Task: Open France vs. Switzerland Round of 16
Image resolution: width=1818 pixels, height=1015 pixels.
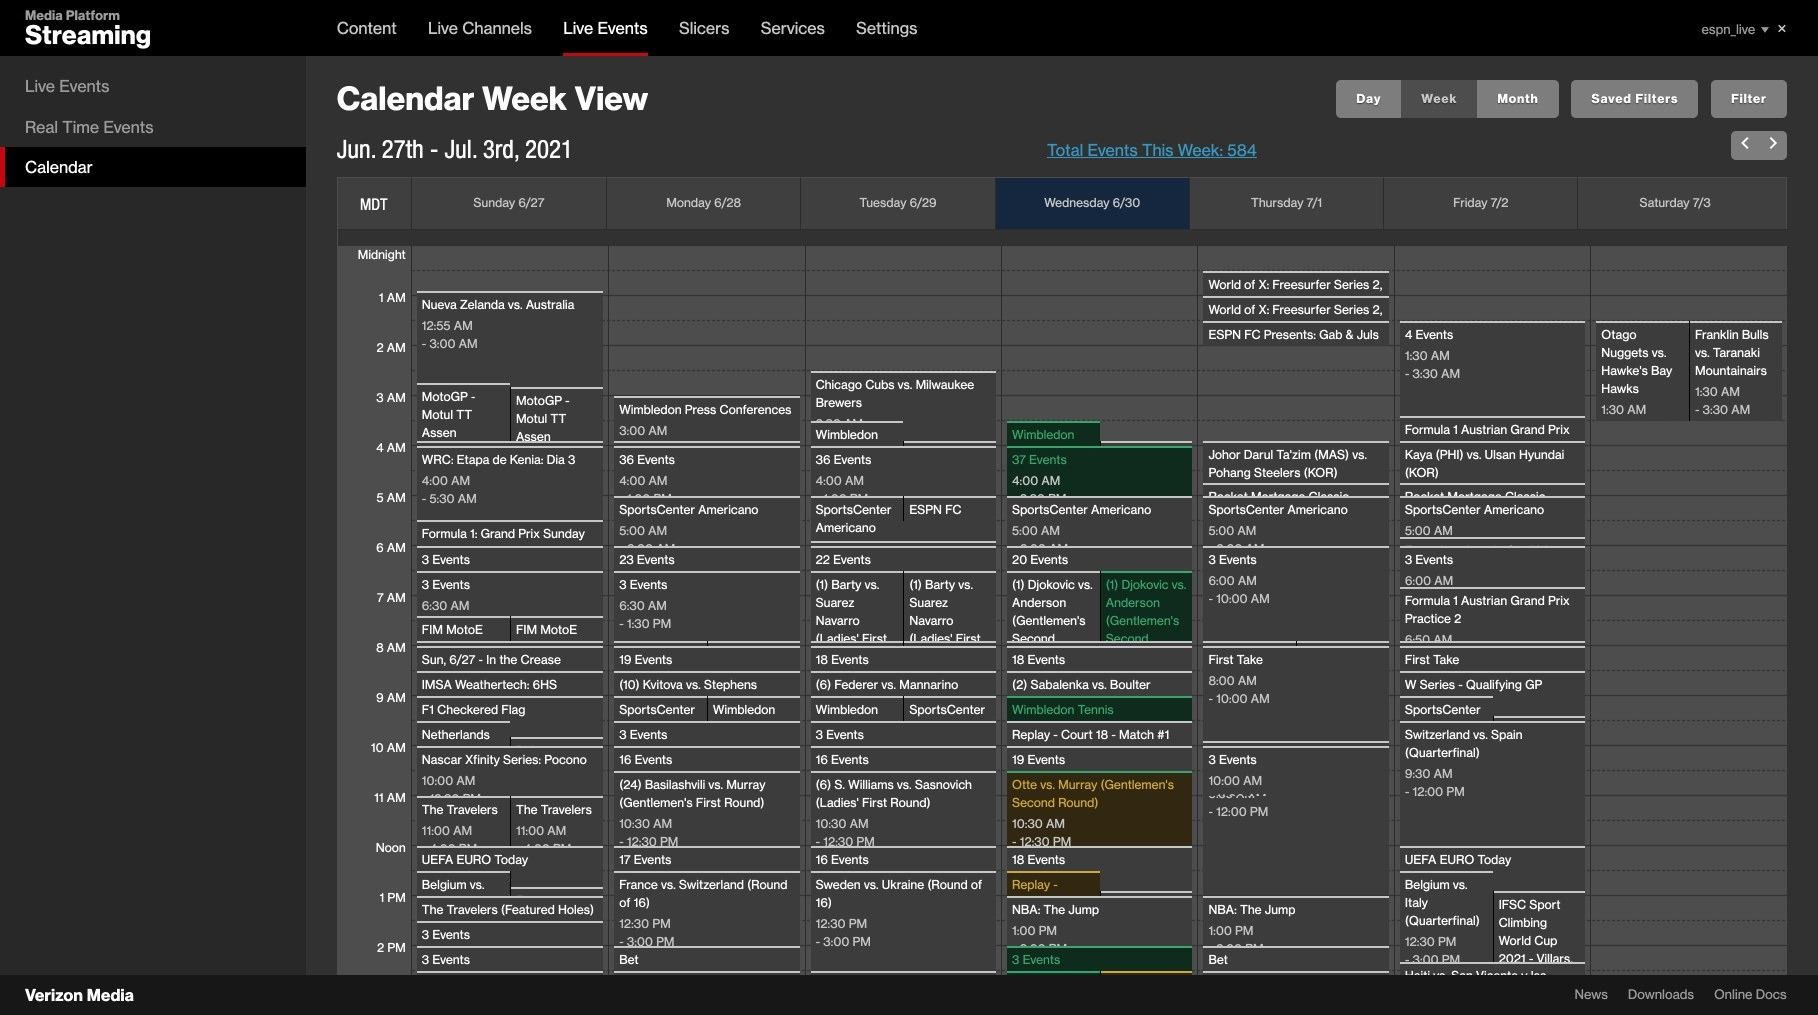Action: coord(705,910)
